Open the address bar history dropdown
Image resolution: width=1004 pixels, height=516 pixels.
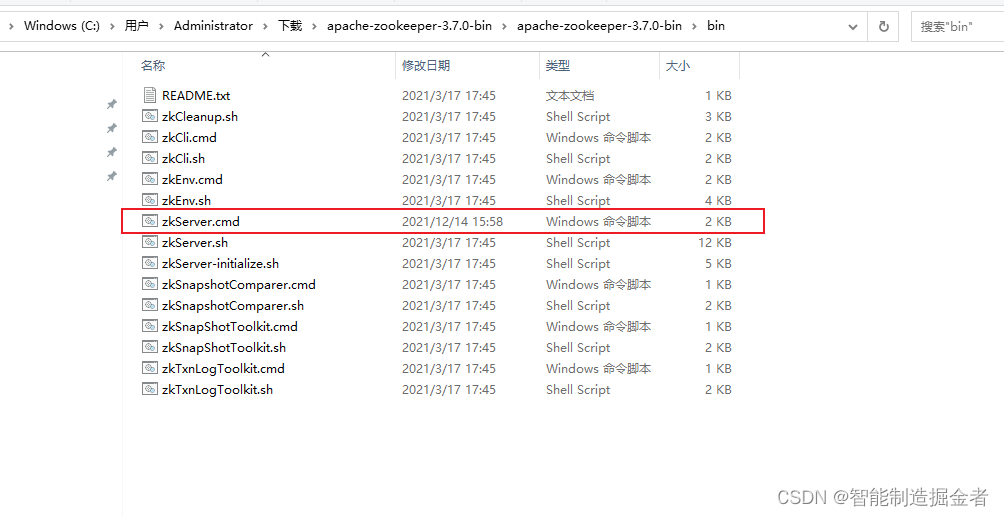click(853, 26)
